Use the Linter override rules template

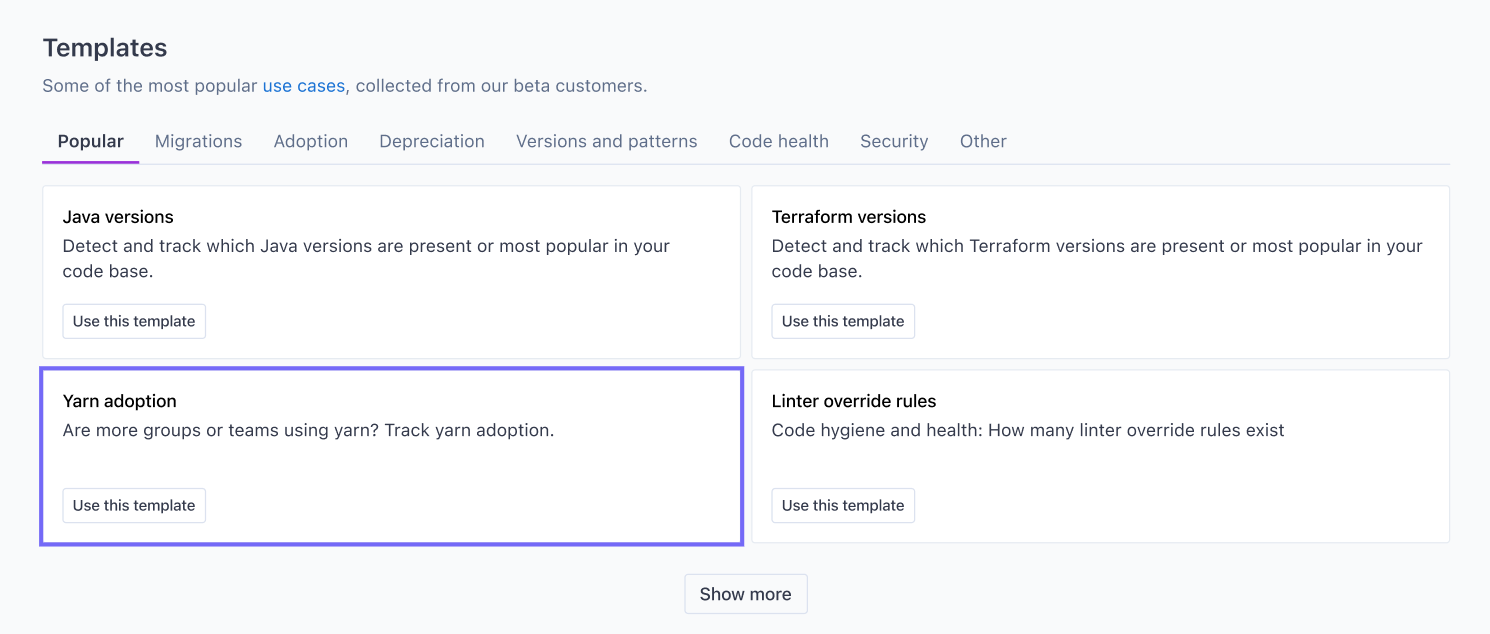842,505
